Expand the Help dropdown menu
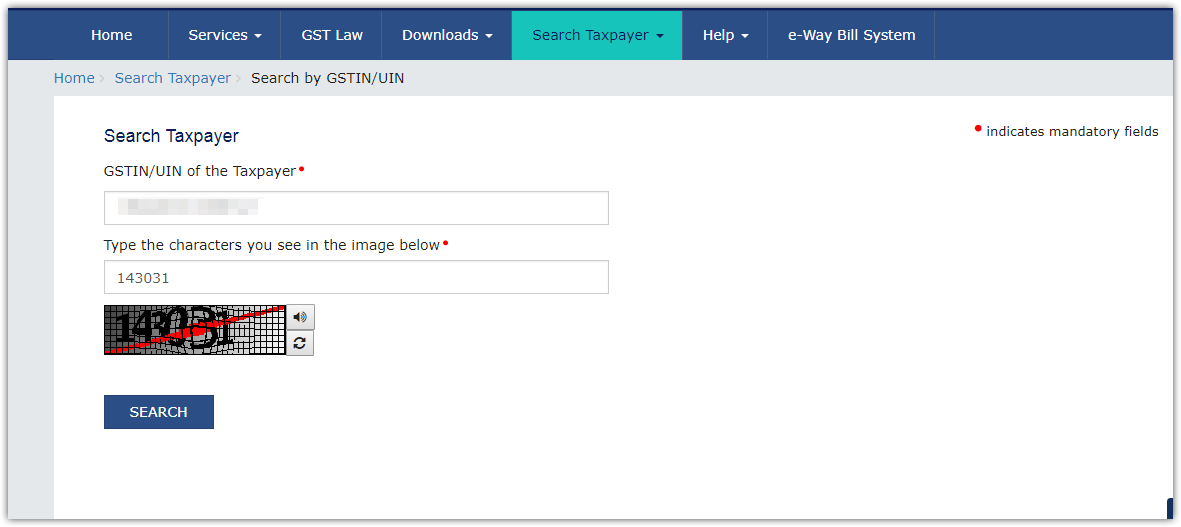The width and height of the screenshot is (1181, 527). coord(725,35)
